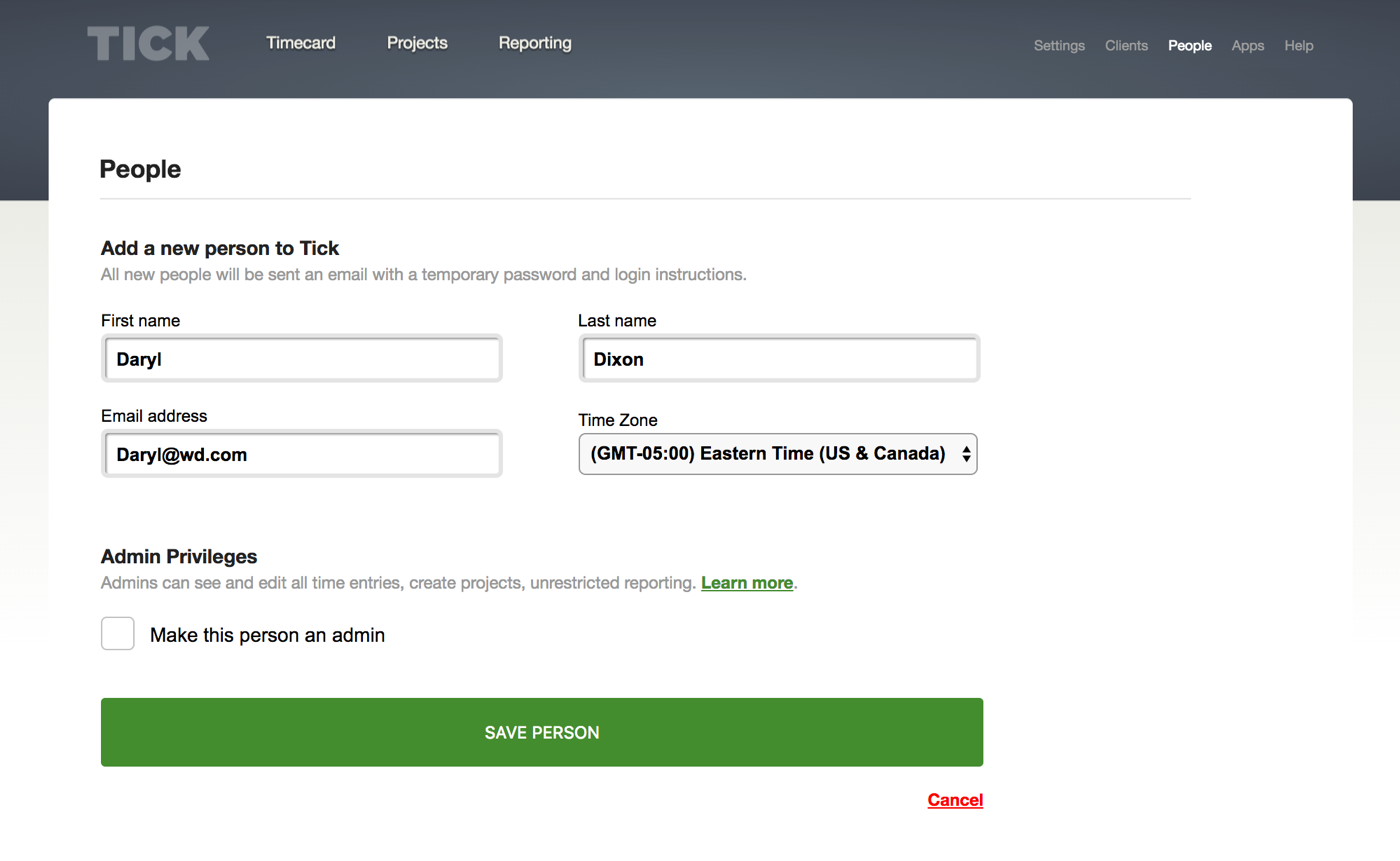Click the TICK logo
The image size is (1400, 861).
coord(148,42)
